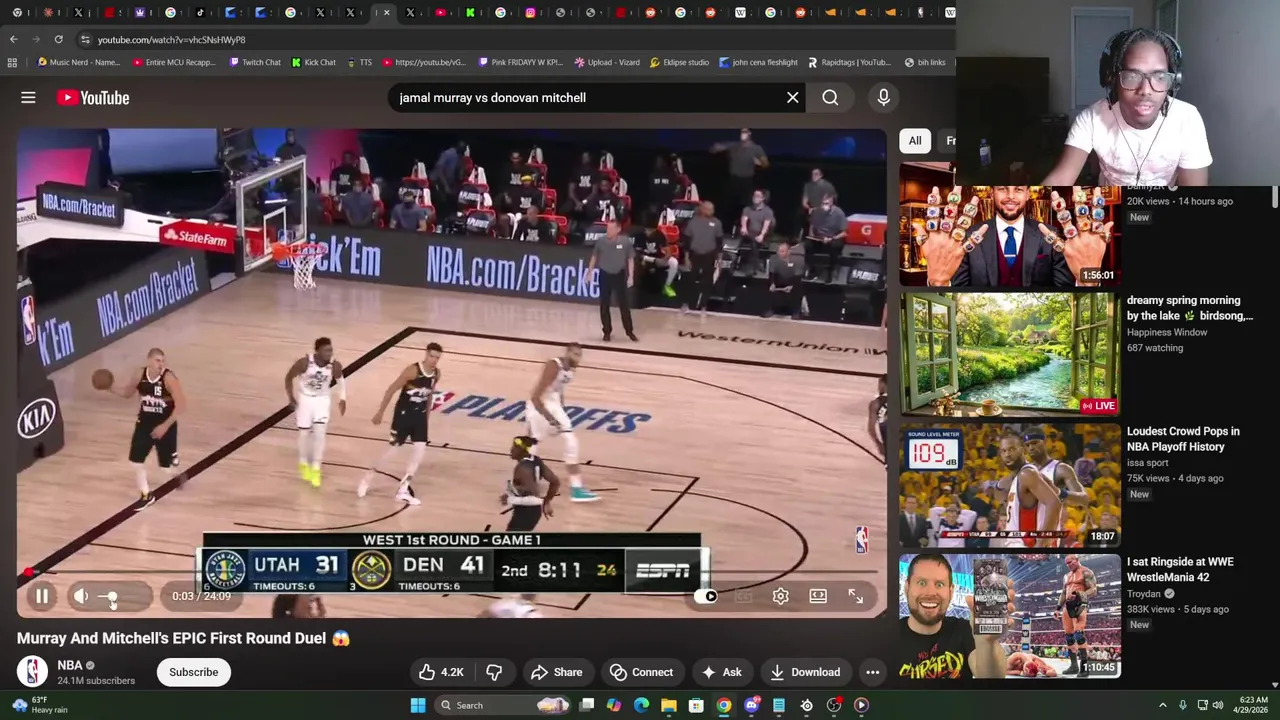
Task: Mute the video with the speaker icon
Action: point(81,596)
